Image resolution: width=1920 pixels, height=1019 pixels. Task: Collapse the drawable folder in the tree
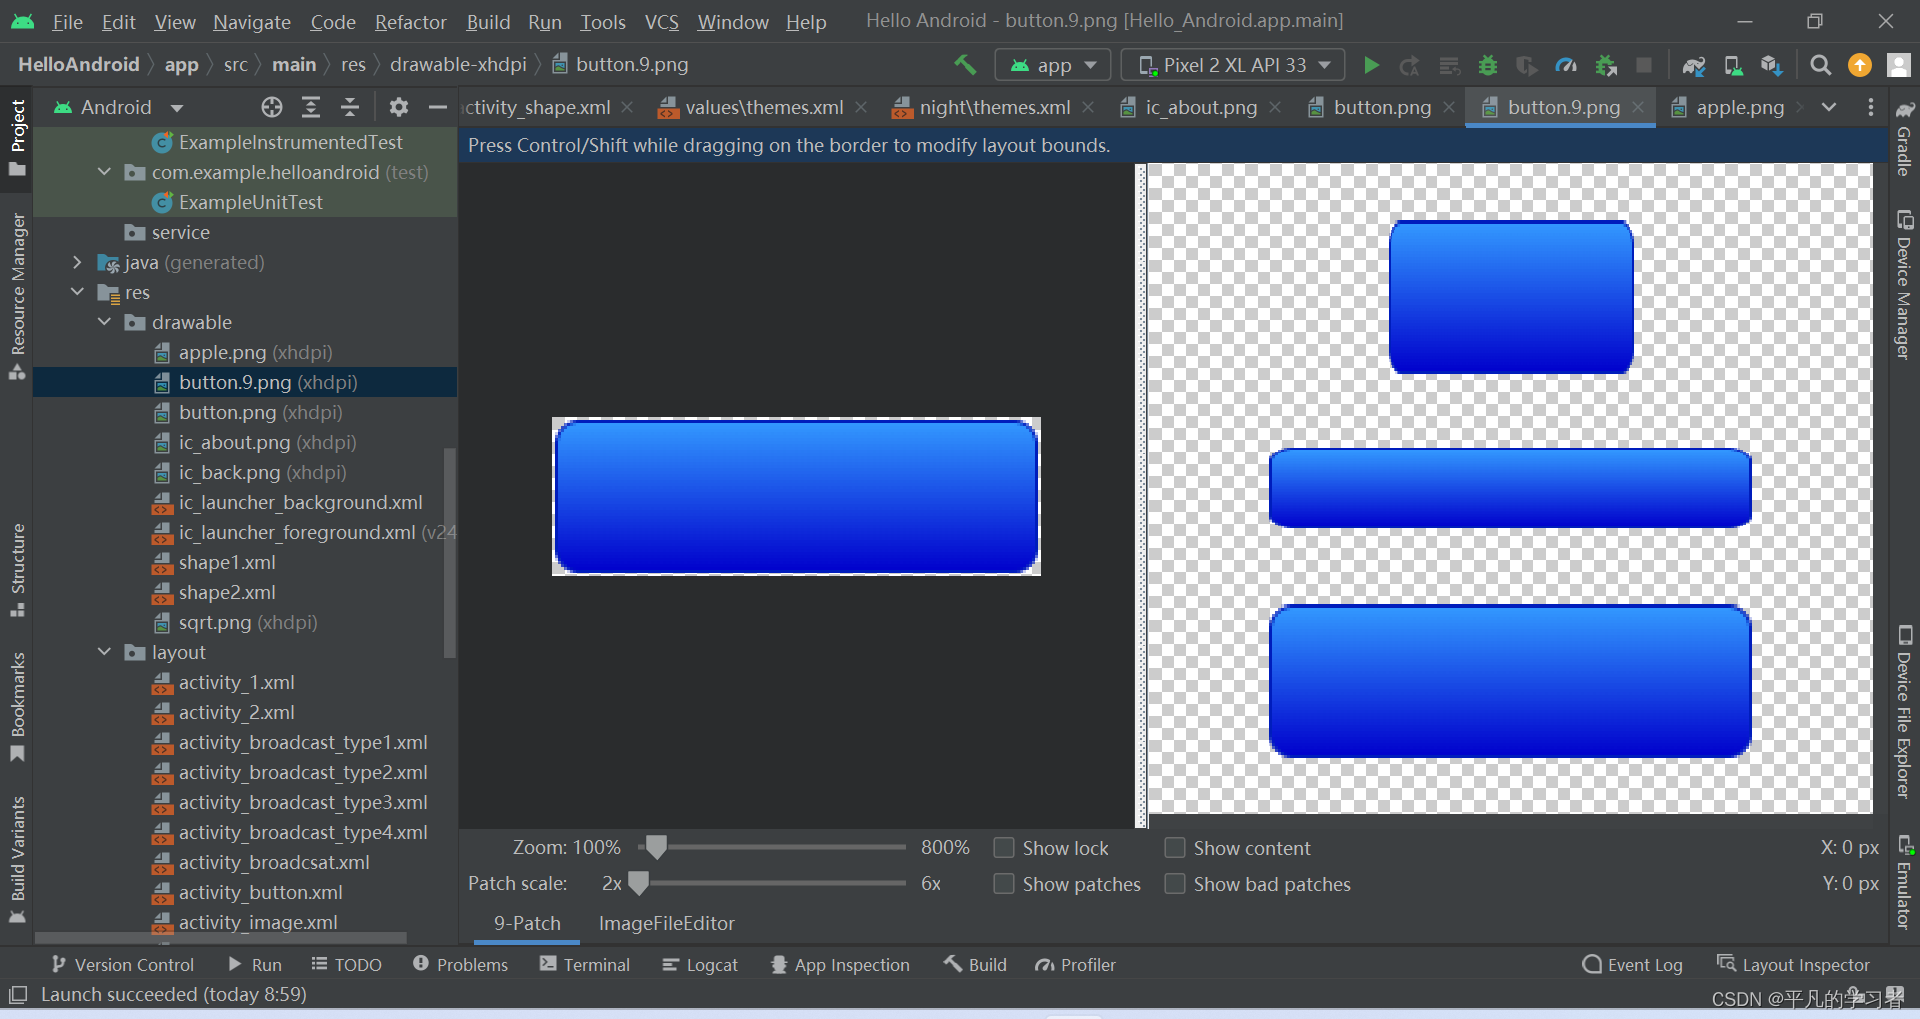tap(104, 322)
